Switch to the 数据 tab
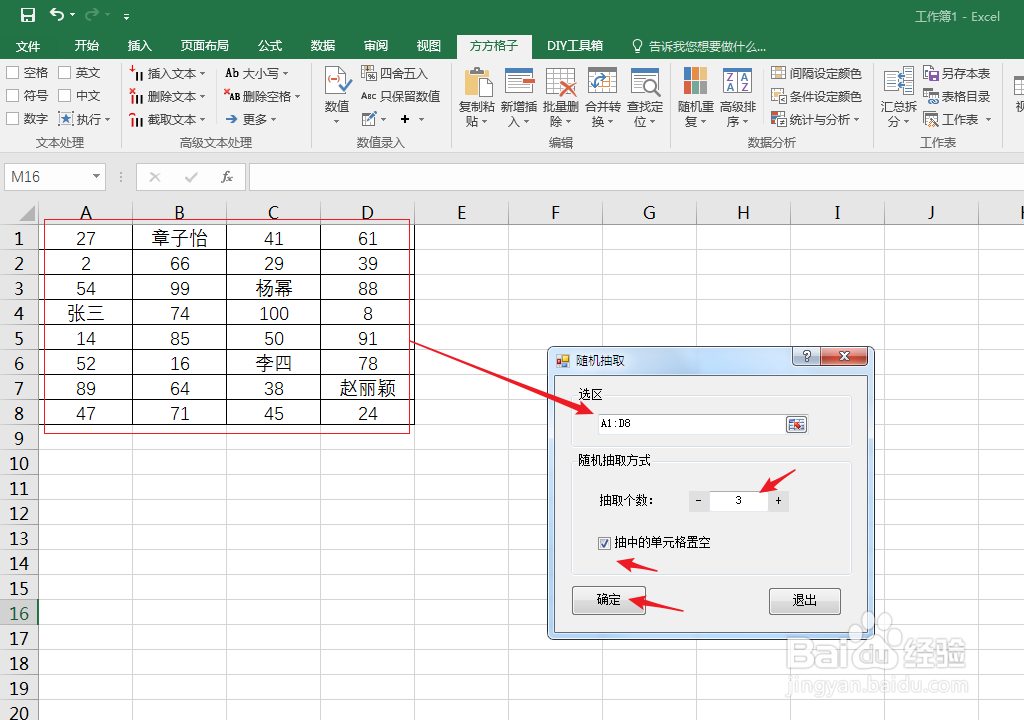This screenshot has height=720, width=1024. pos(323,46)
